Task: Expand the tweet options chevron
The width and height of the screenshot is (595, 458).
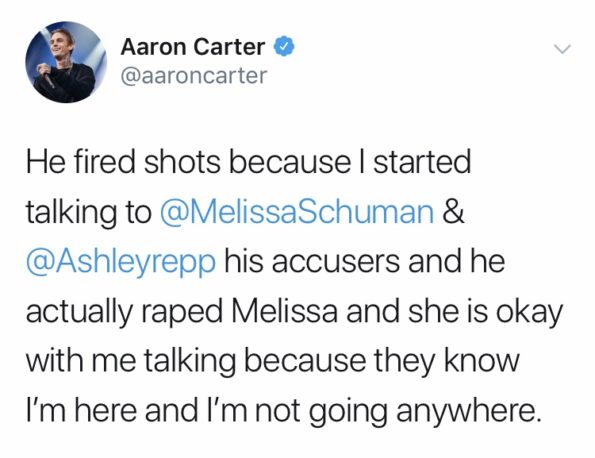Action: [562, 49]
